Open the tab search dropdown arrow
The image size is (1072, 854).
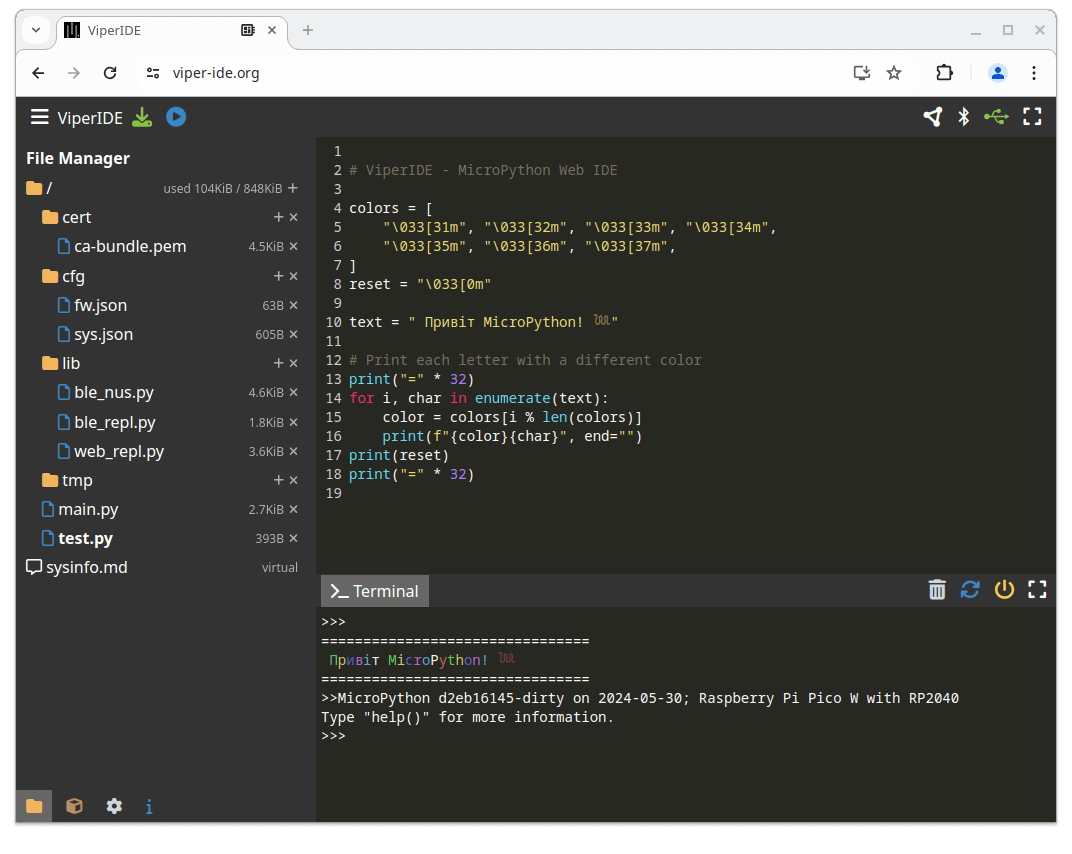36,30
